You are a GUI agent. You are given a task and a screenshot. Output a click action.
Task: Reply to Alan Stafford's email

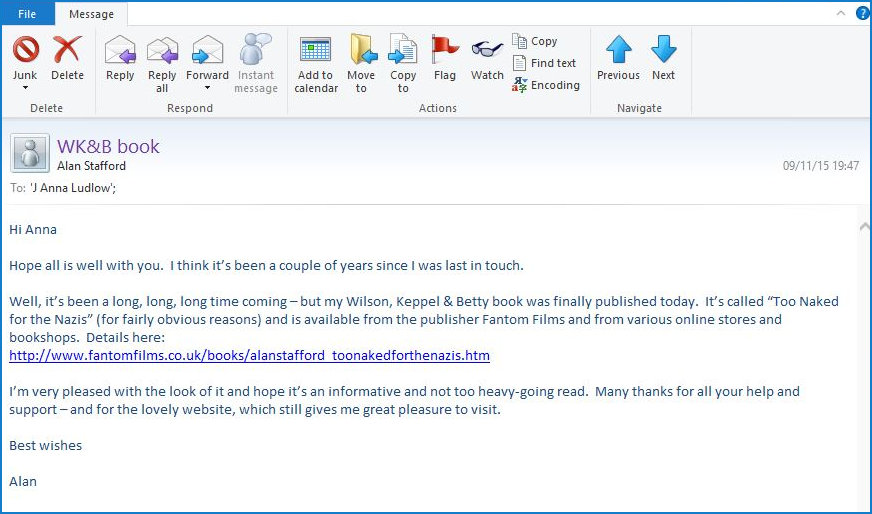pos(120,50)
